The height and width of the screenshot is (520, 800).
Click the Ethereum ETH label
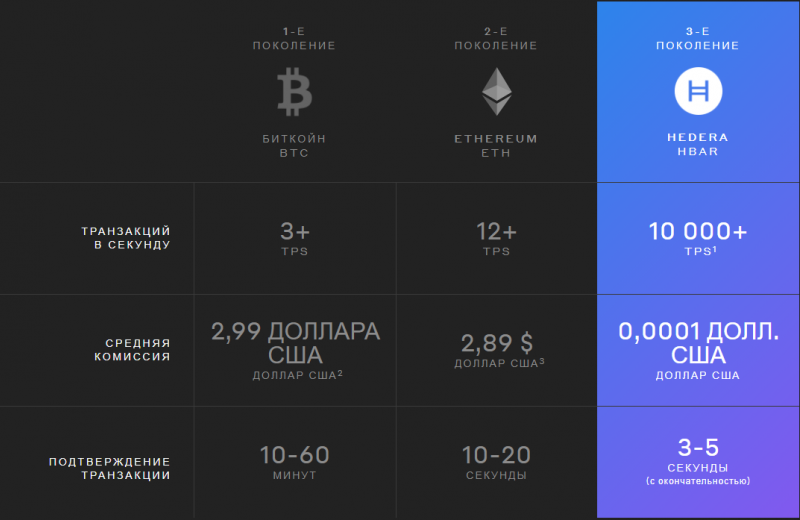point(496,145)
